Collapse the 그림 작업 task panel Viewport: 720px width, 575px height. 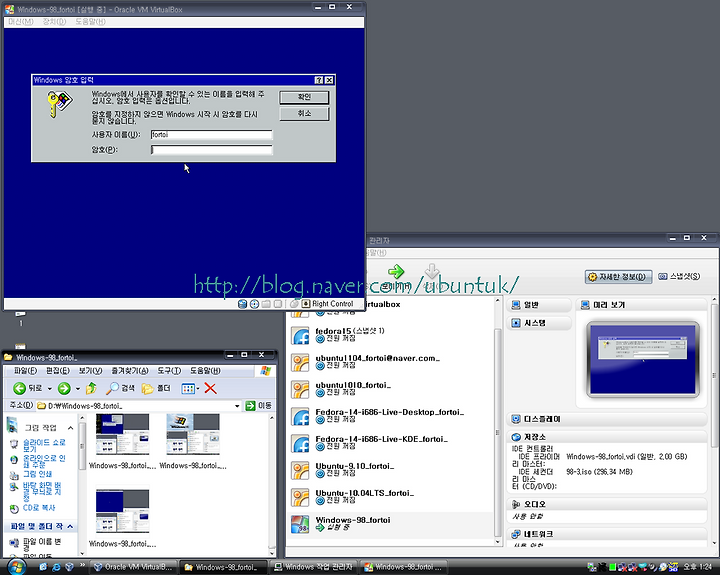(70, 428)
